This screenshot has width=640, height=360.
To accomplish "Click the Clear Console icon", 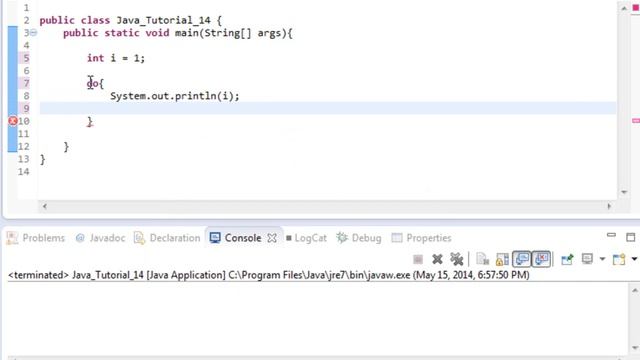I will click(482, 259).
